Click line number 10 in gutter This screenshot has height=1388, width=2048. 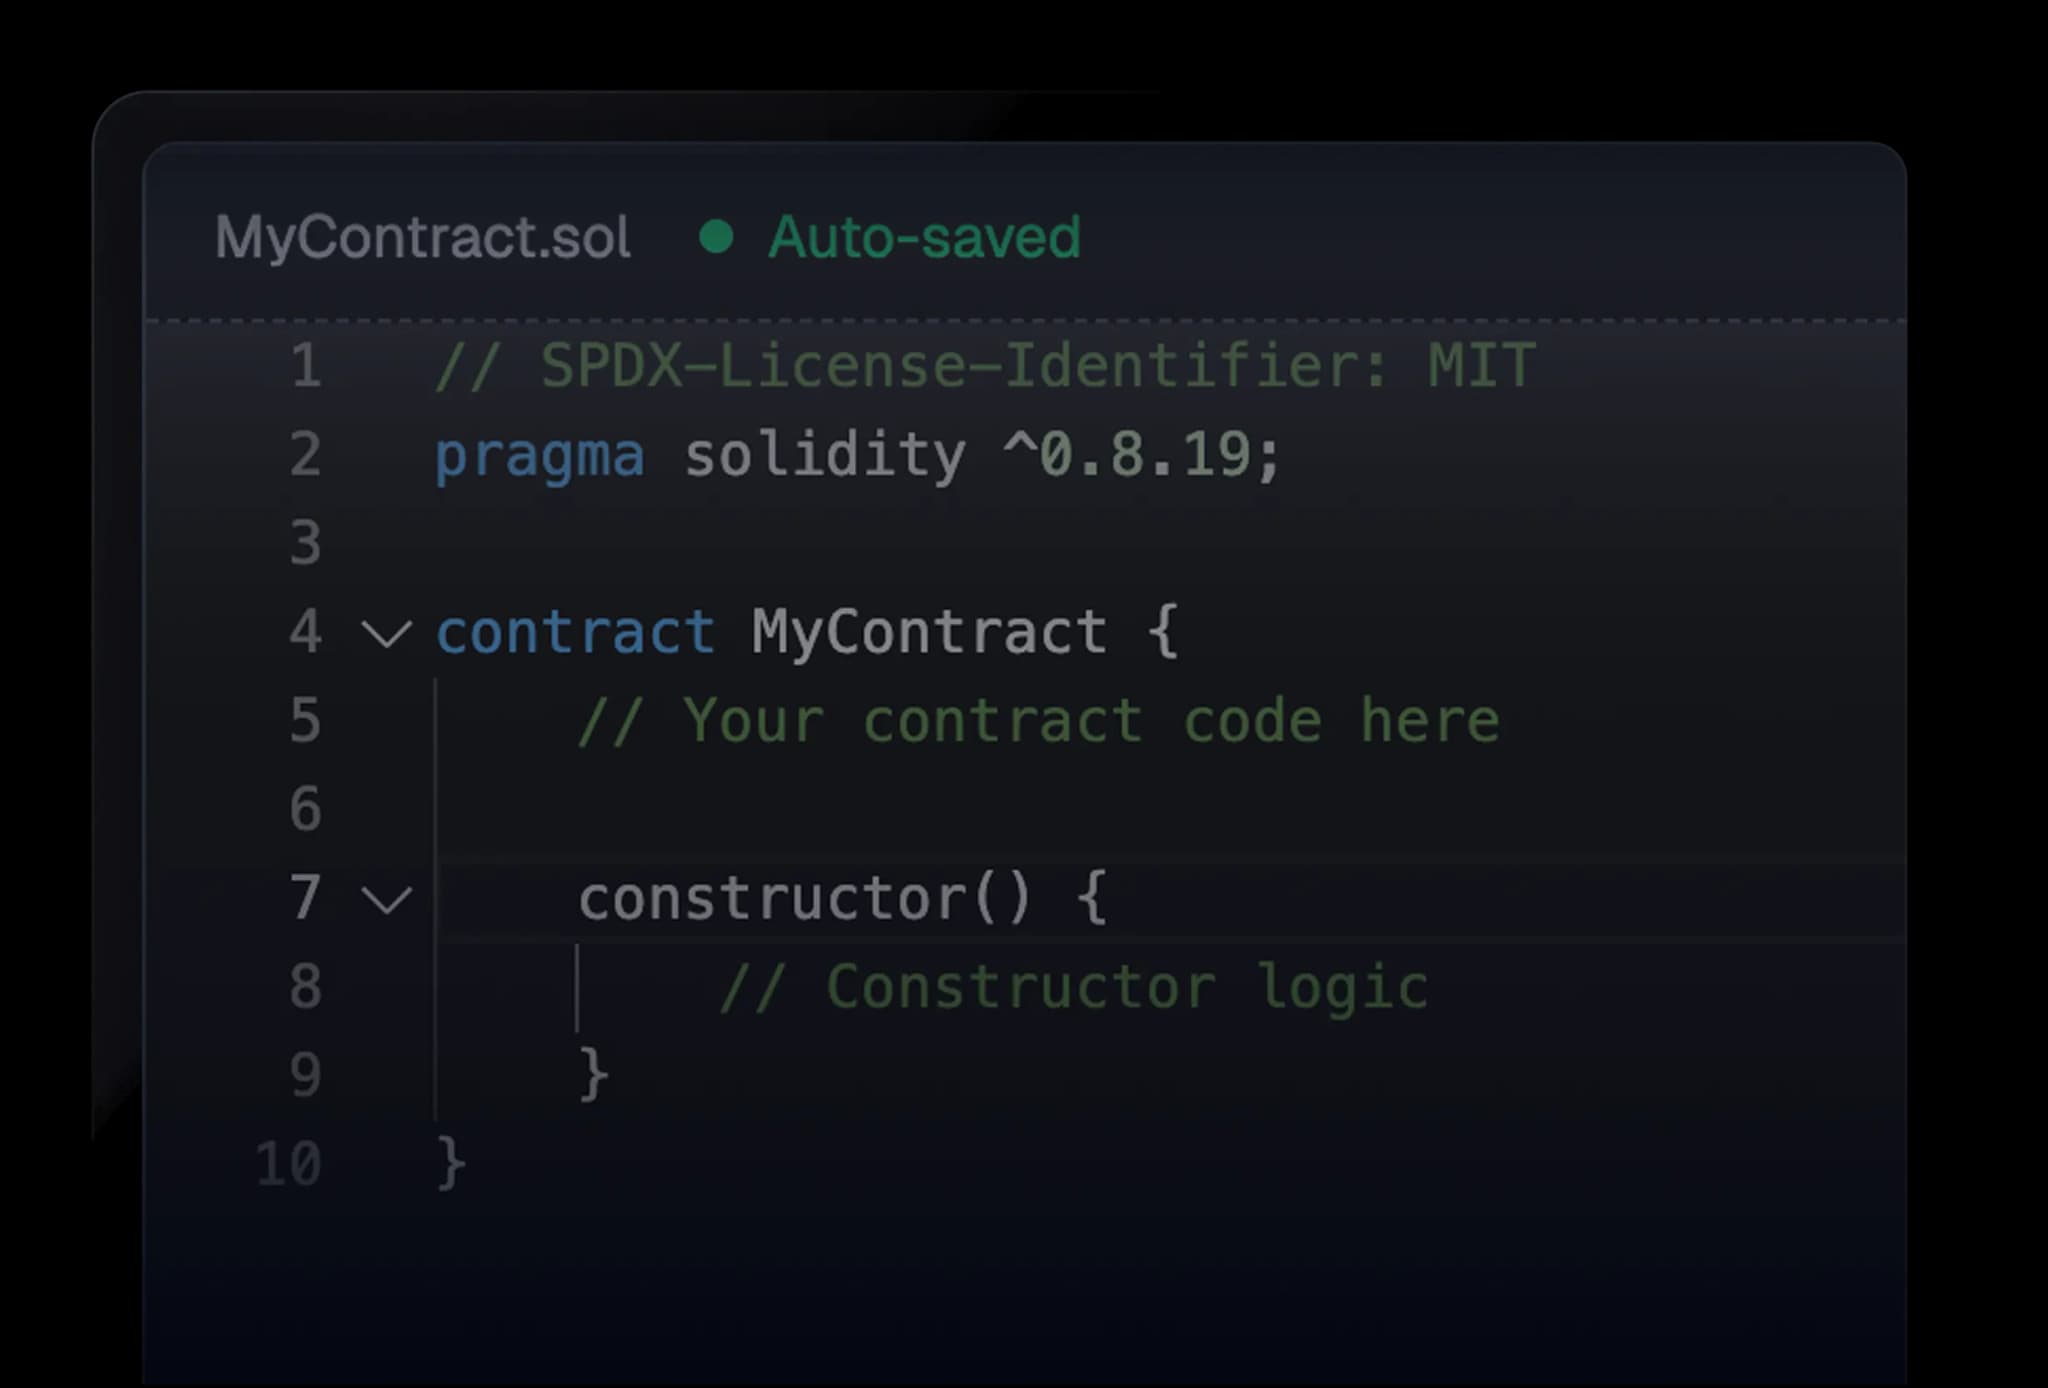(x=289, y=1164)
